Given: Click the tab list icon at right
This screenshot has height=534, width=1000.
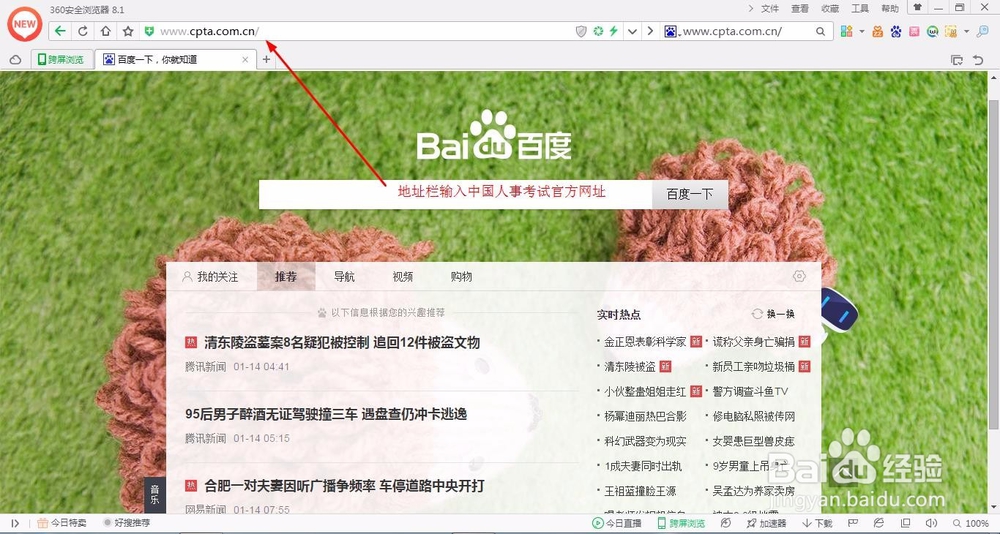Looking at the screenshot, I should (957, 60).
